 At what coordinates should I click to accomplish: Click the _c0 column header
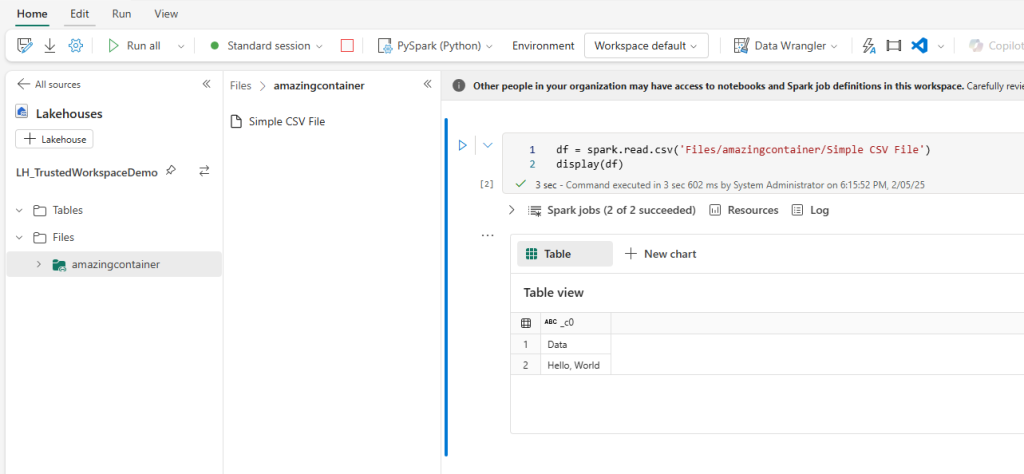[x=576, y=323]
